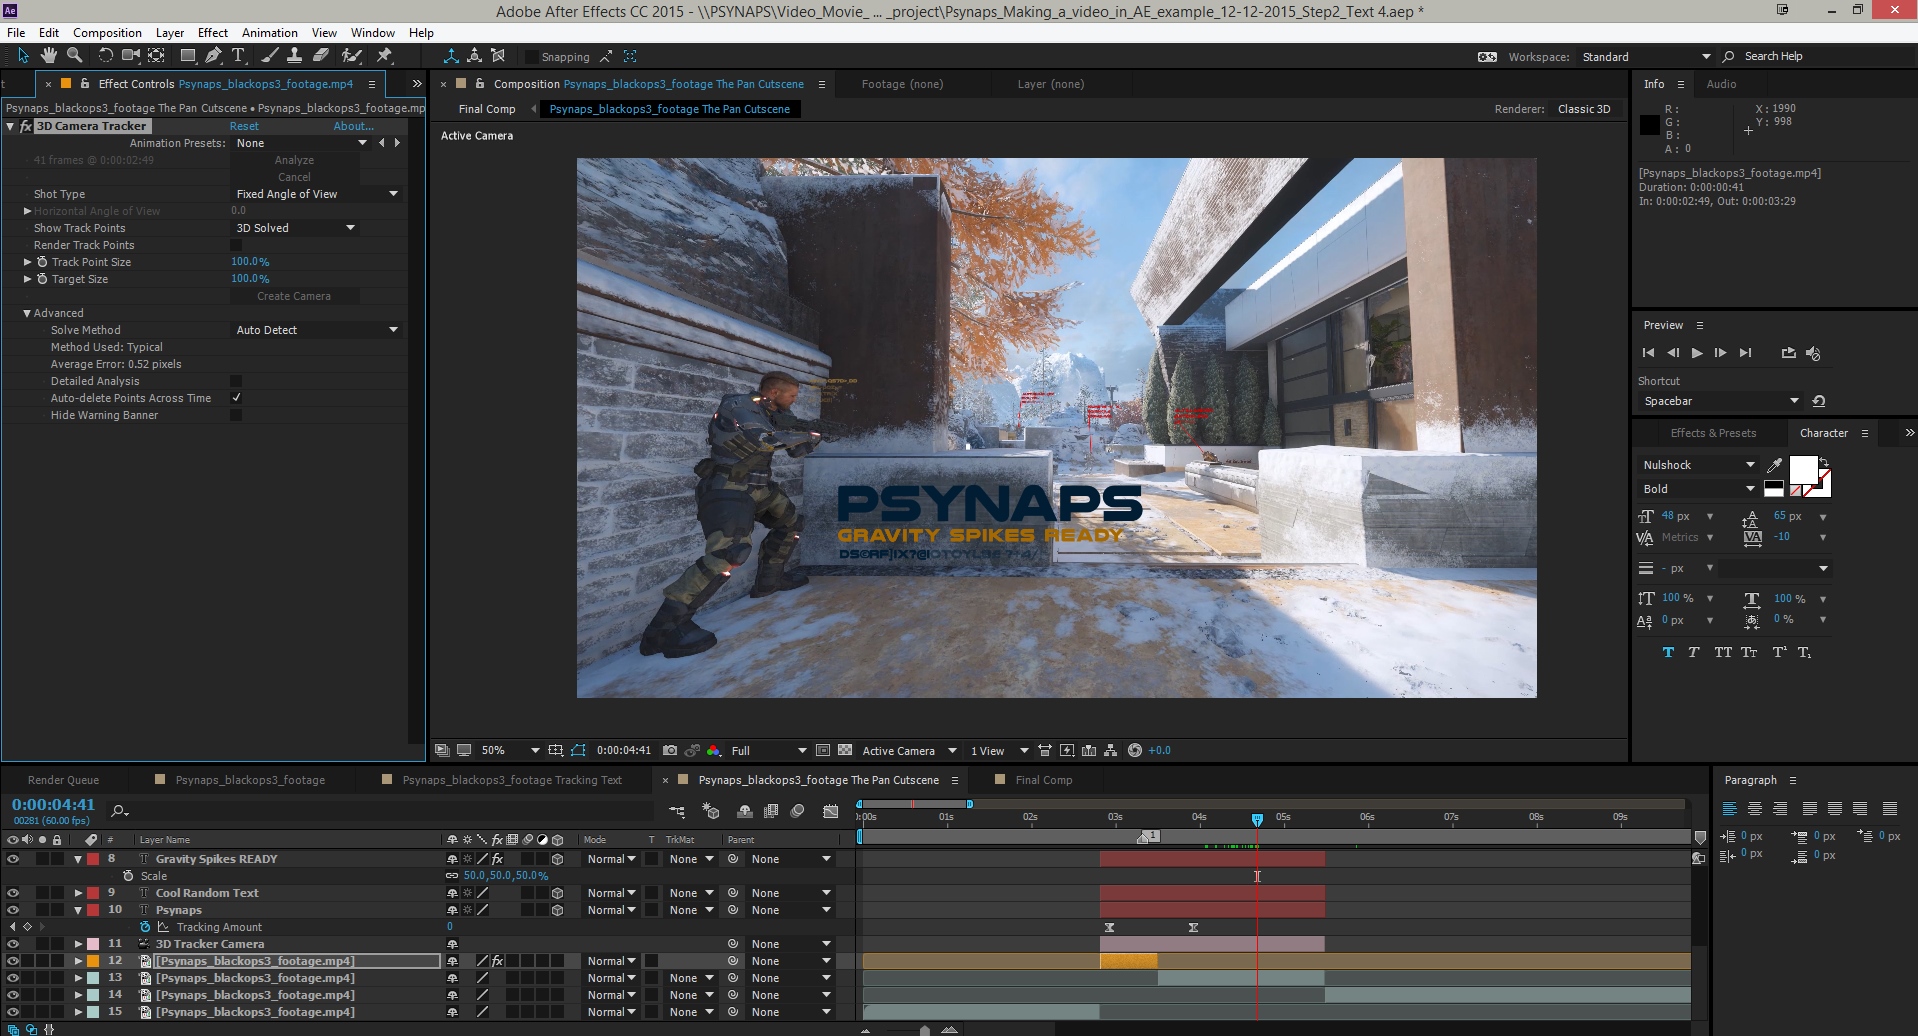Enable the Detailed Analysis checkbox
Screen dimensions: 1918x1036
coord(236,381)
